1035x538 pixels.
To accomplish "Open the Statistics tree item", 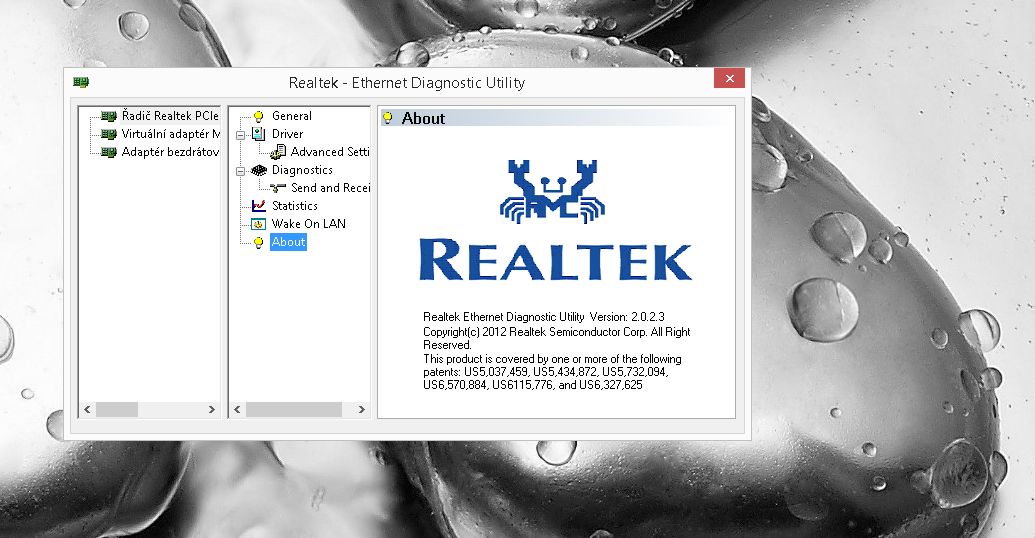I will click(x=294, y=206).
